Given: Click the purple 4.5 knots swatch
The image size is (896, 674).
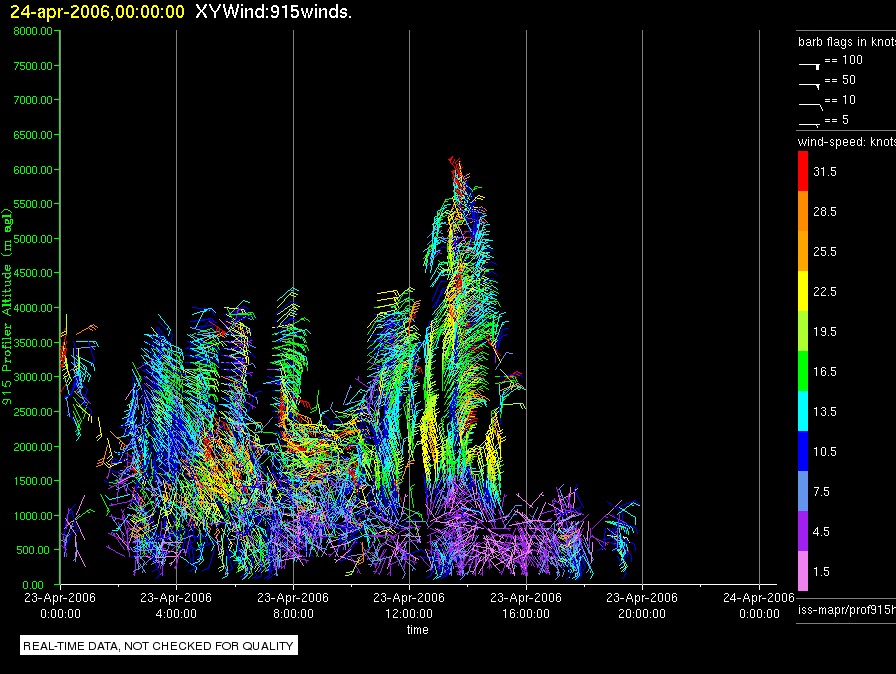Looking at the screenshot, I should (803, 531).
